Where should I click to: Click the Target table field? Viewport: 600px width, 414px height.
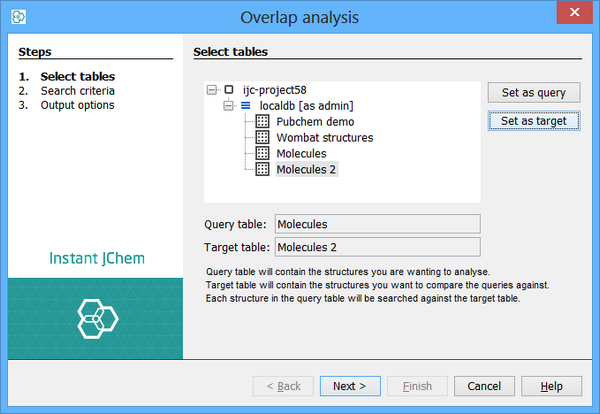(x=377, y=247)
